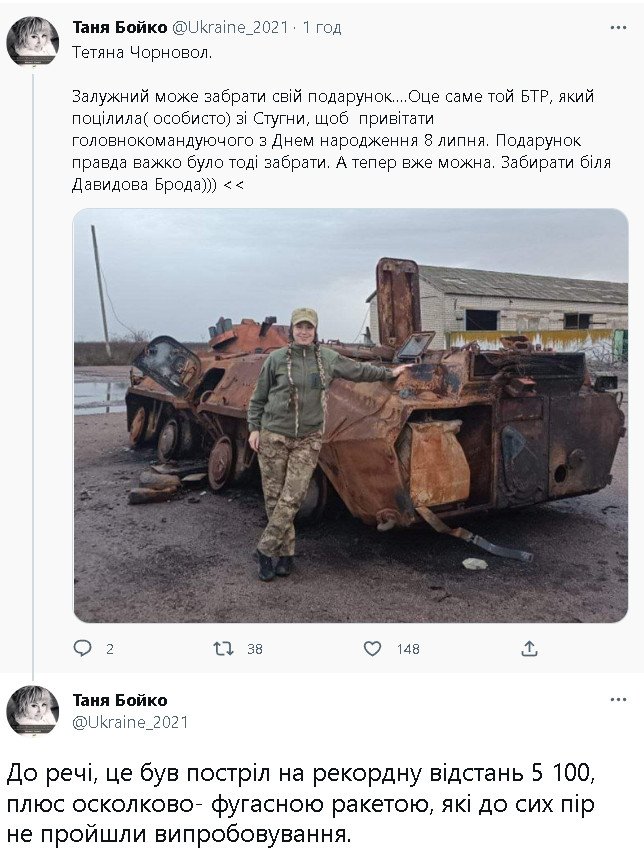Open the three-dot menu on the second tweet

pos(618,700)
